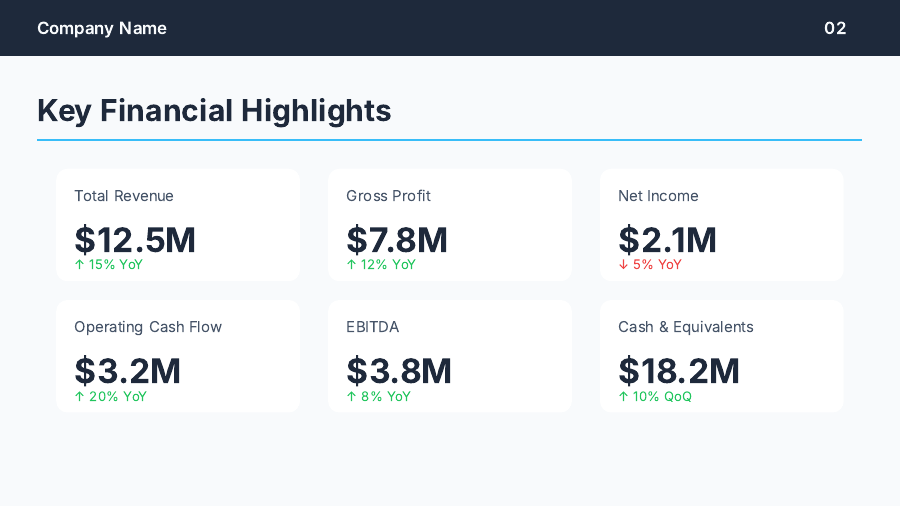
Task: Click the up arrow next to 12% YoY
Action: (x=351, y=265)
